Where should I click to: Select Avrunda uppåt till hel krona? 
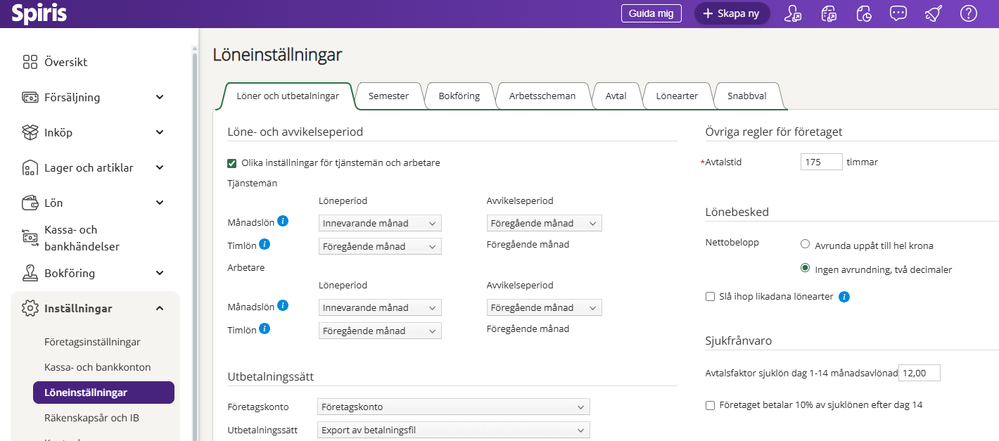coord(805,245)
